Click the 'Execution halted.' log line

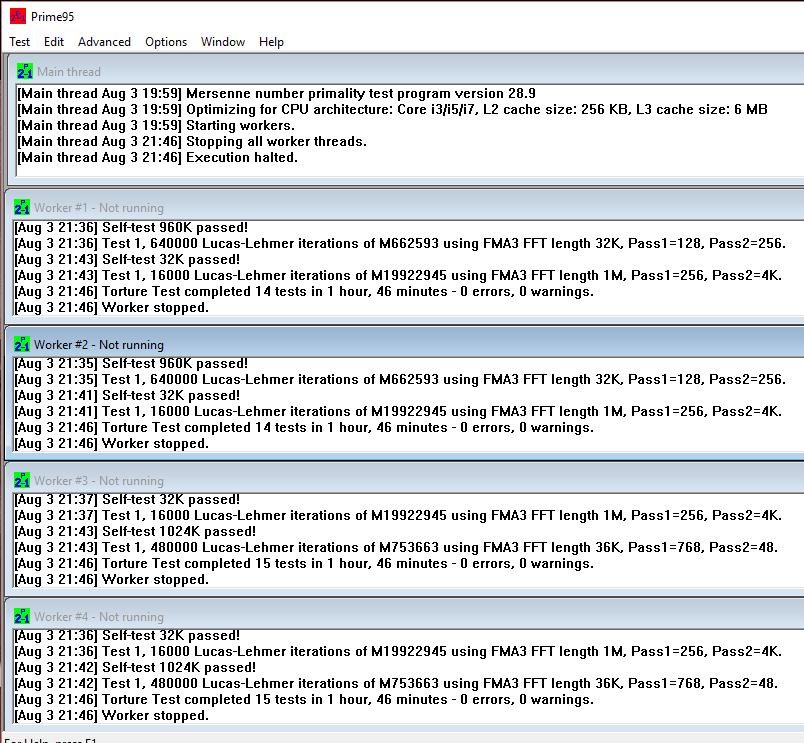(x=157, y=157)
